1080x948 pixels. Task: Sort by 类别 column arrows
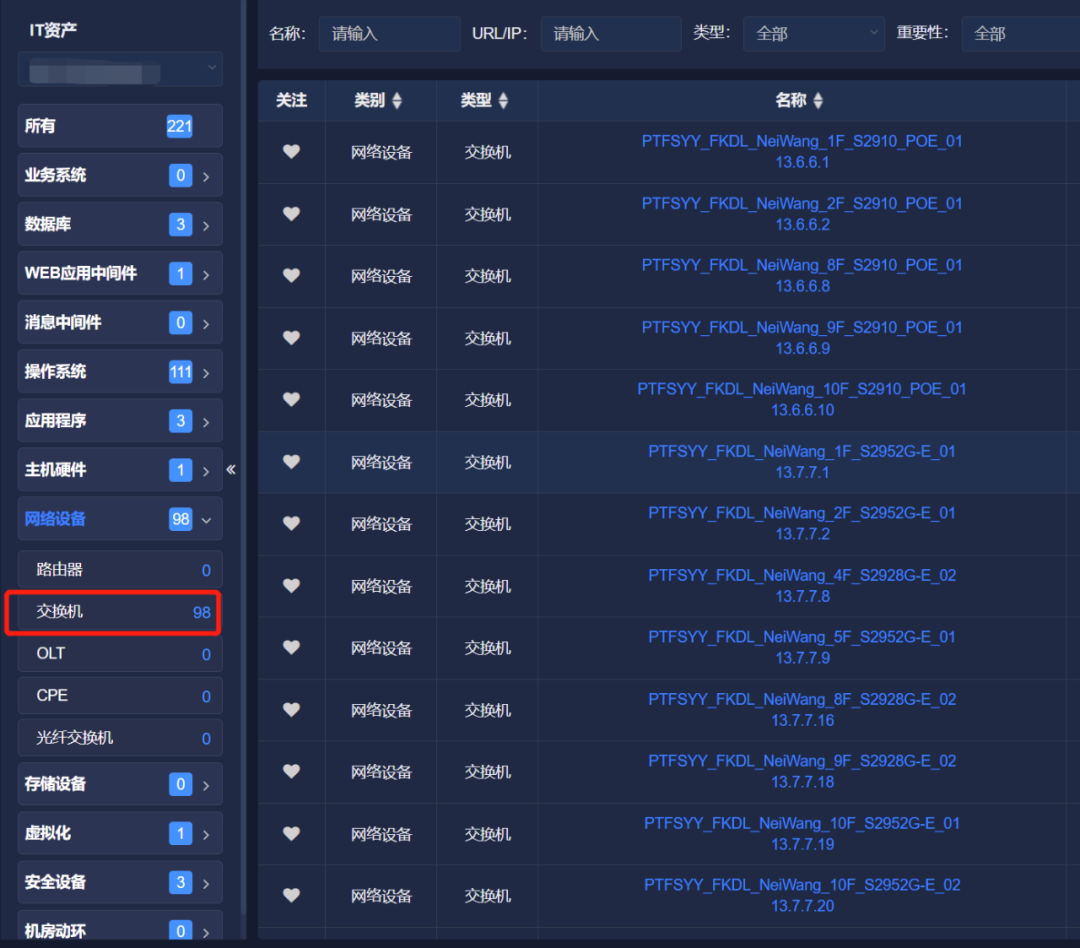point(397,101)
